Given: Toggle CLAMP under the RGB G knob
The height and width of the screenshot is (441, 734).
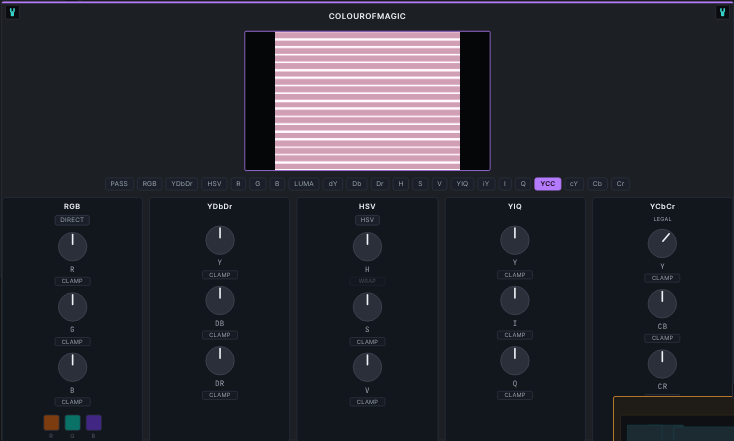Looking at the screenshot, I should [x=72, y=342].
